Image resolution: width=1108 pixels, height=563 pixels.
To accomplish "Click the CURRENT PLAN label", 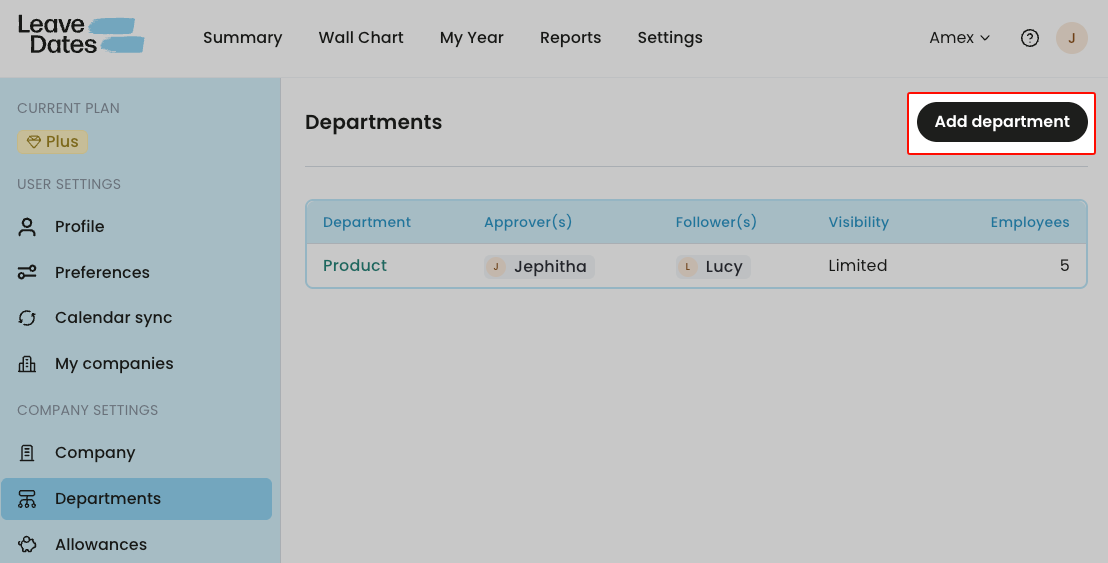I will click(x=69, y=108).
